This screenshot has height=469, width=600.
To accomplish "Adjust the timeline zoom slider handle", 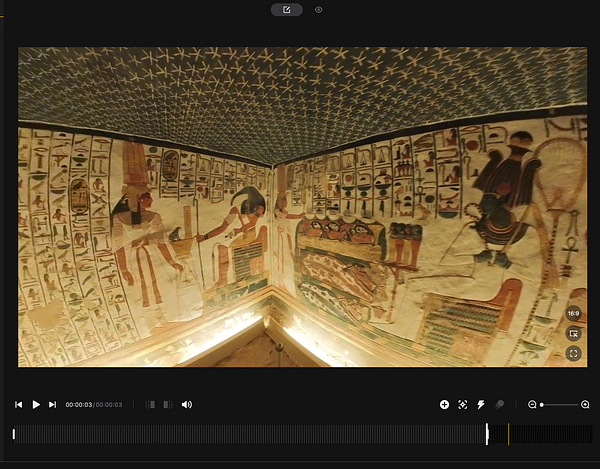I will (x=541, y=405).
